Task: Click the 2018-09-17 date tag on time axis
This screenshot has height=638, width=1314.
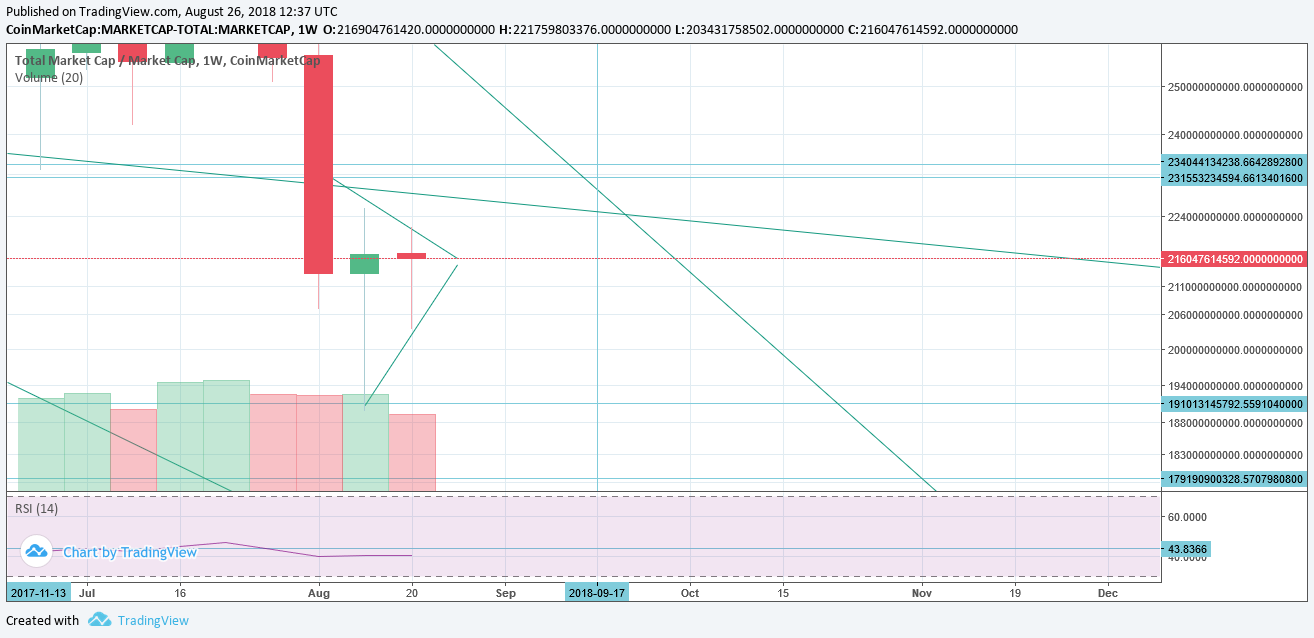Action: coord(597,592)
